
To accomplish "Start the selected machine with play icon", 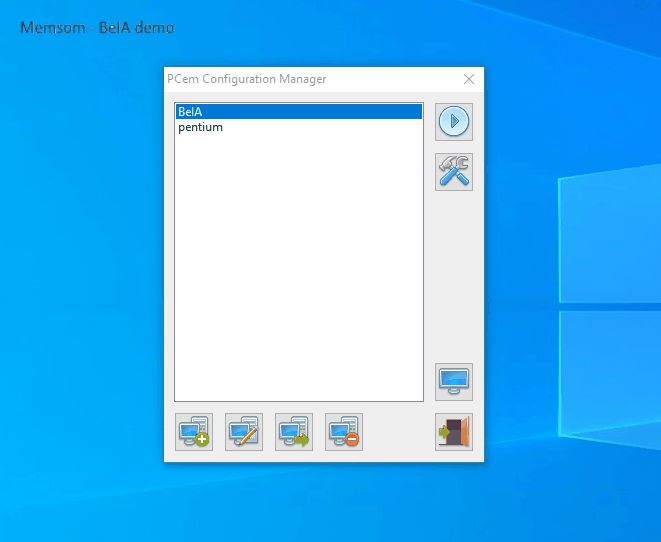I will point(454,122).
